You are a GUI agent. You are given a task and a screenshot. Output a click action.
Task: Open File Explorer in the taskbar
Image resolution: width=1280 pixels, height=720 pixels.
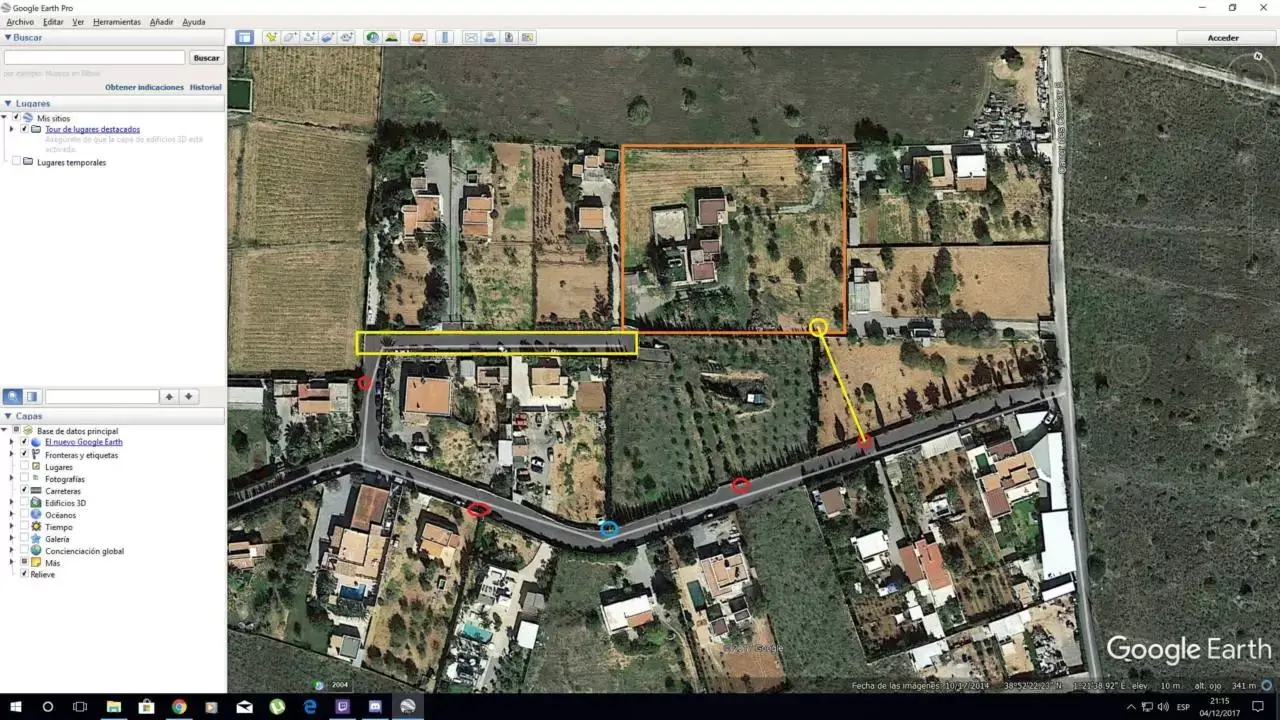click(x=113, y=707)
